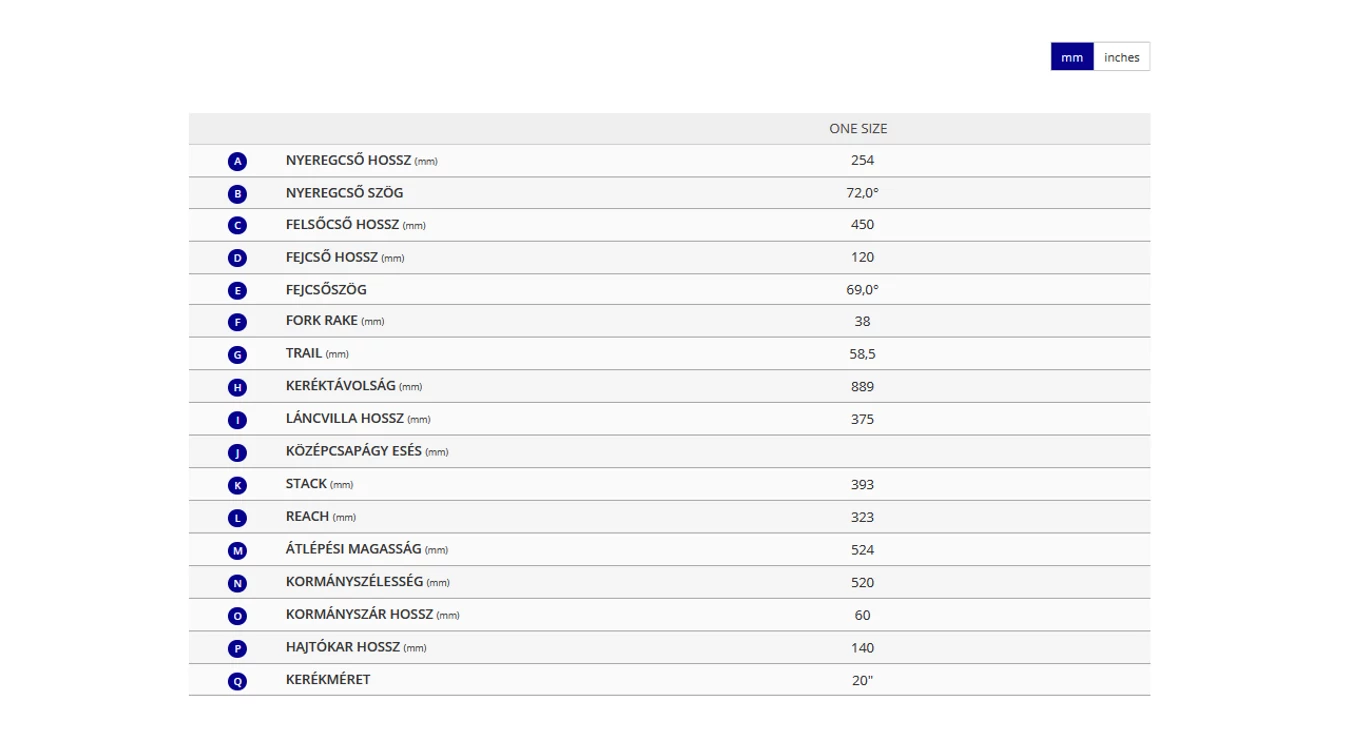Image resolution: width=1350 pixels, height=750 pixels.
Task: Click the letter F badge icon
Action: [x=237, y=322]
